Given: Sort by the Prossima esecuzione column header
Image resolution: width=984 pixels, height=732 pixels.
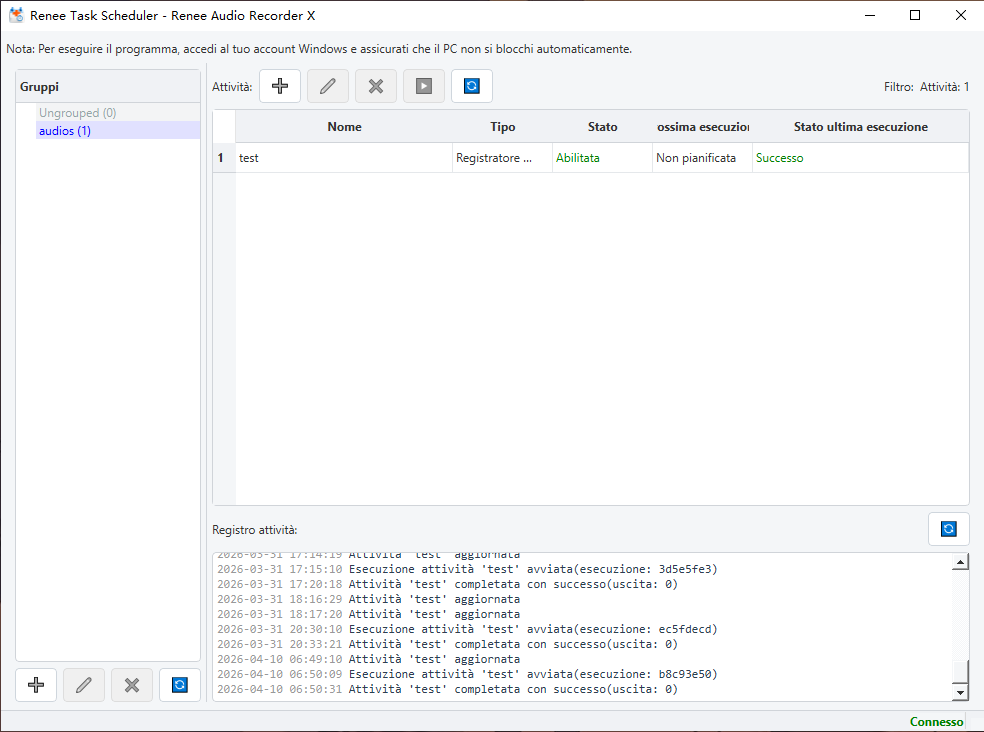Looking at the screenshot, I should (x=702, y=127).
